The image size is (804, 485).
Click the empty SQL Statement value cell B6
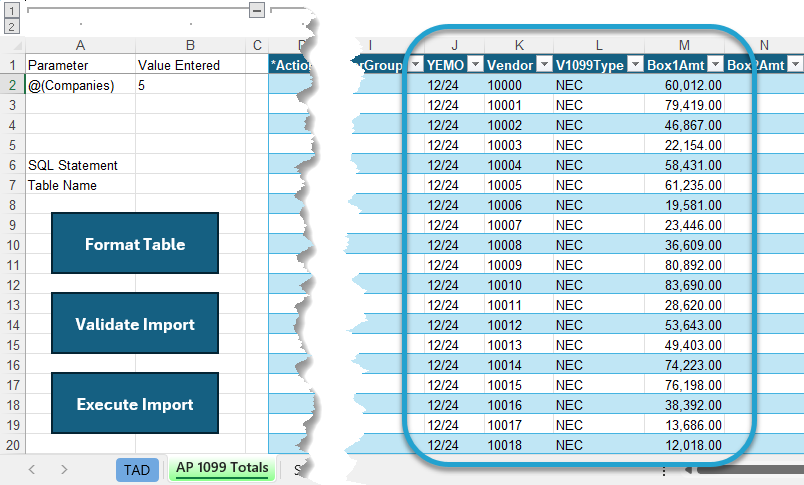coord(190,165)
